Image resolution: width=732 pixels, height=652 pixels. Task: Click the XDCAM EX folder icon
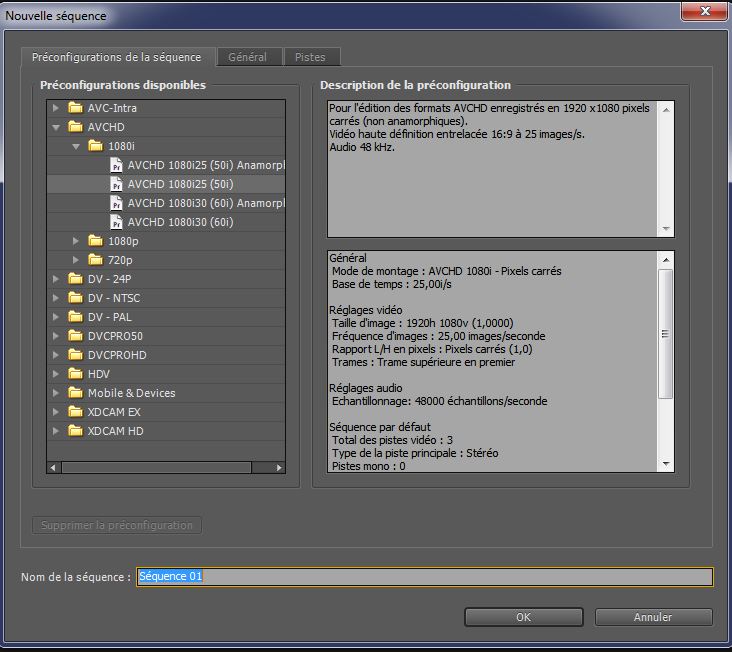75,412
